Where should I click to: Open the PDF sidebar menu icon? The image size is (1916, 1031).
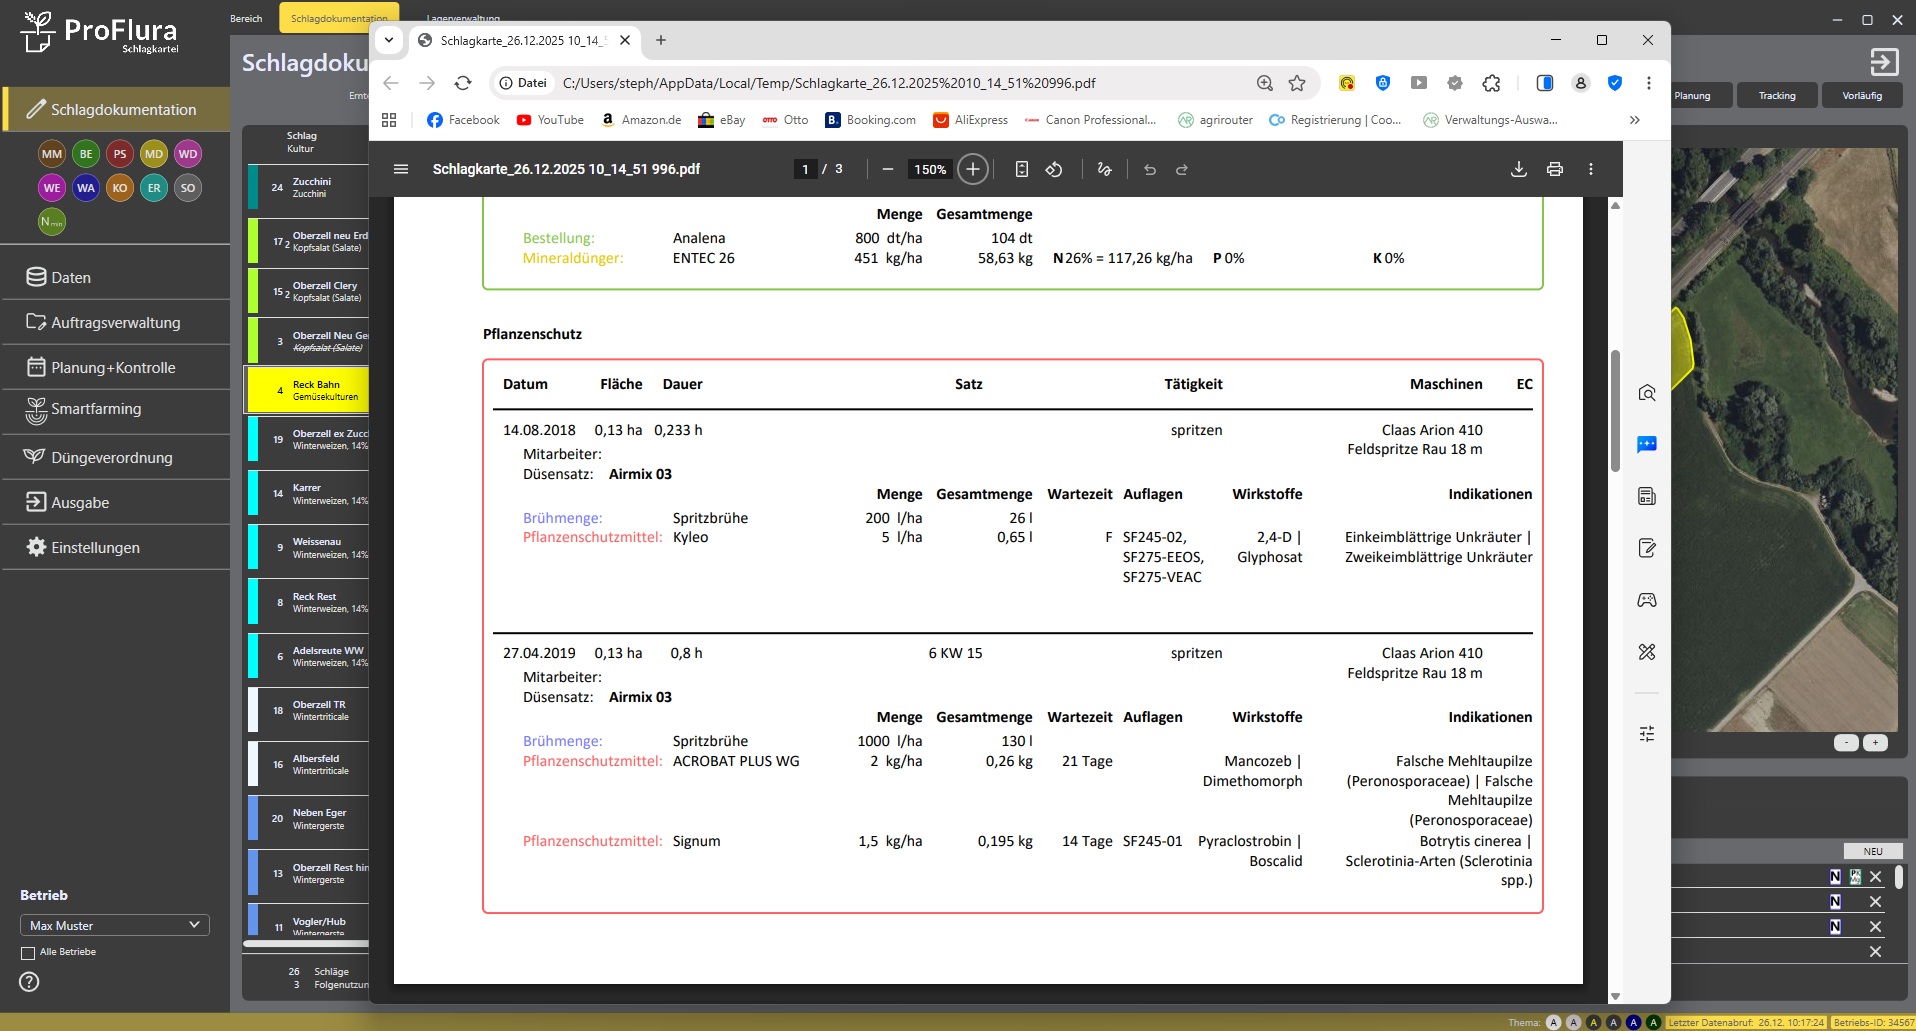click(401, 169)
